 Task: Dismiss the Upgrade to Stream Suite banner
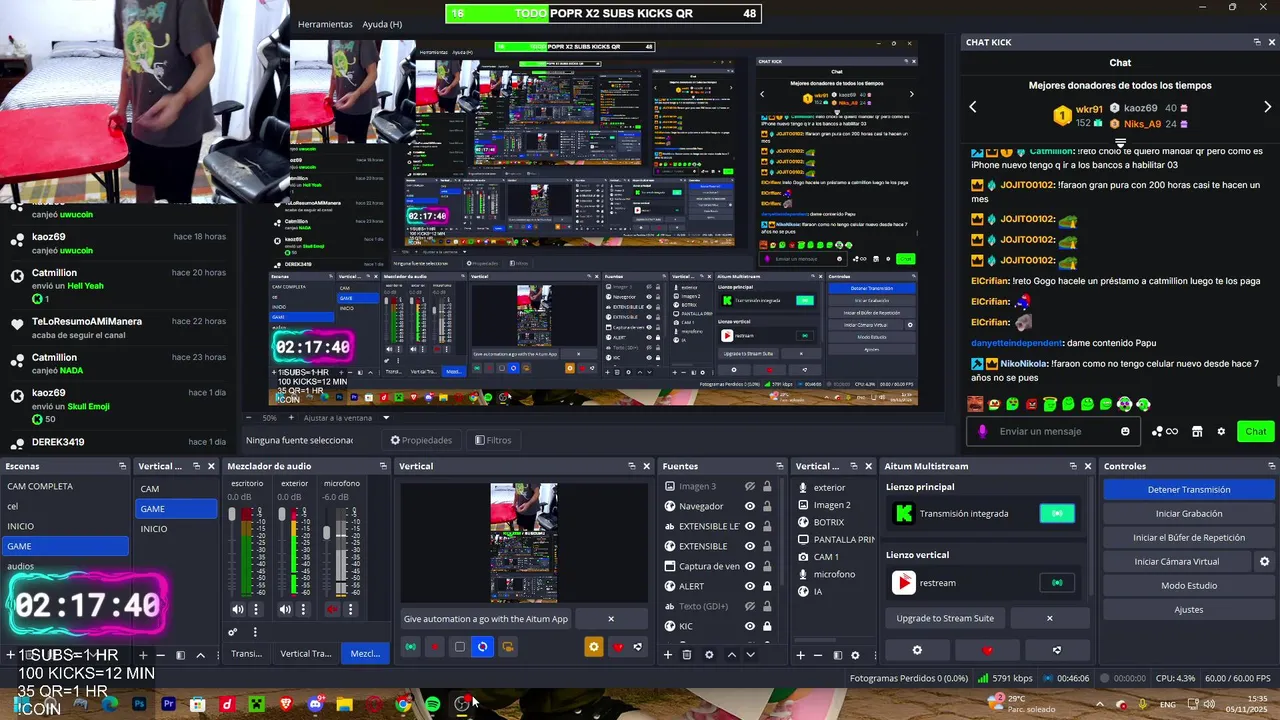click(1049, 618)
